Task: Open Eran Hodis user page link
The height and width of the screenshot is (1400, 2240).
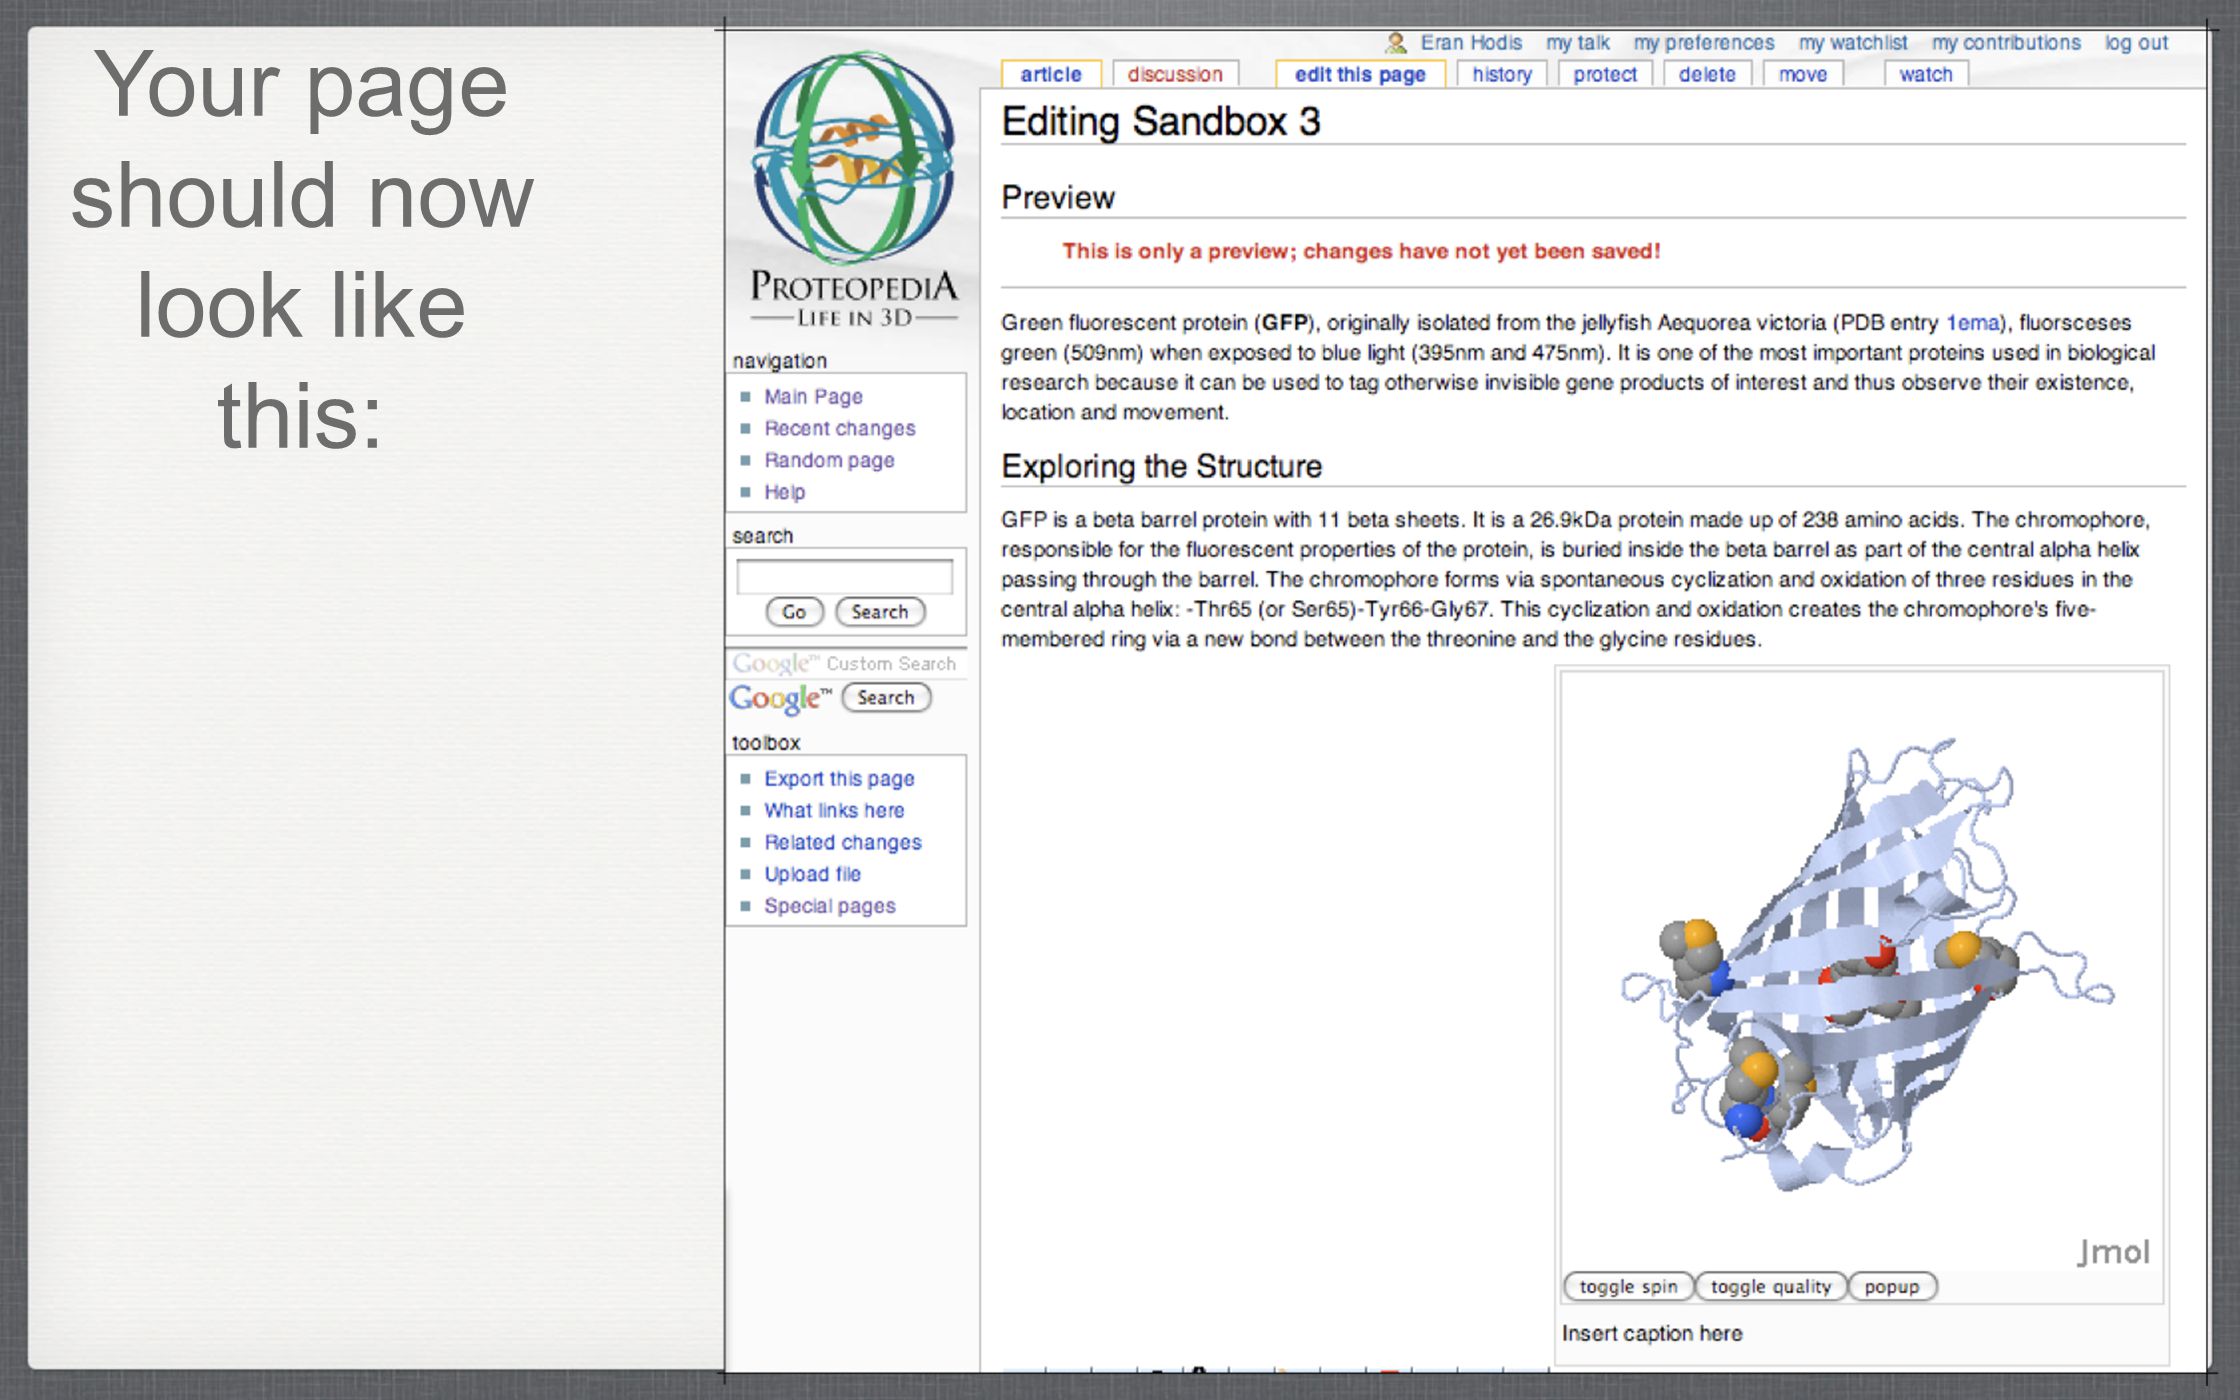Action: click(1471, 43)
